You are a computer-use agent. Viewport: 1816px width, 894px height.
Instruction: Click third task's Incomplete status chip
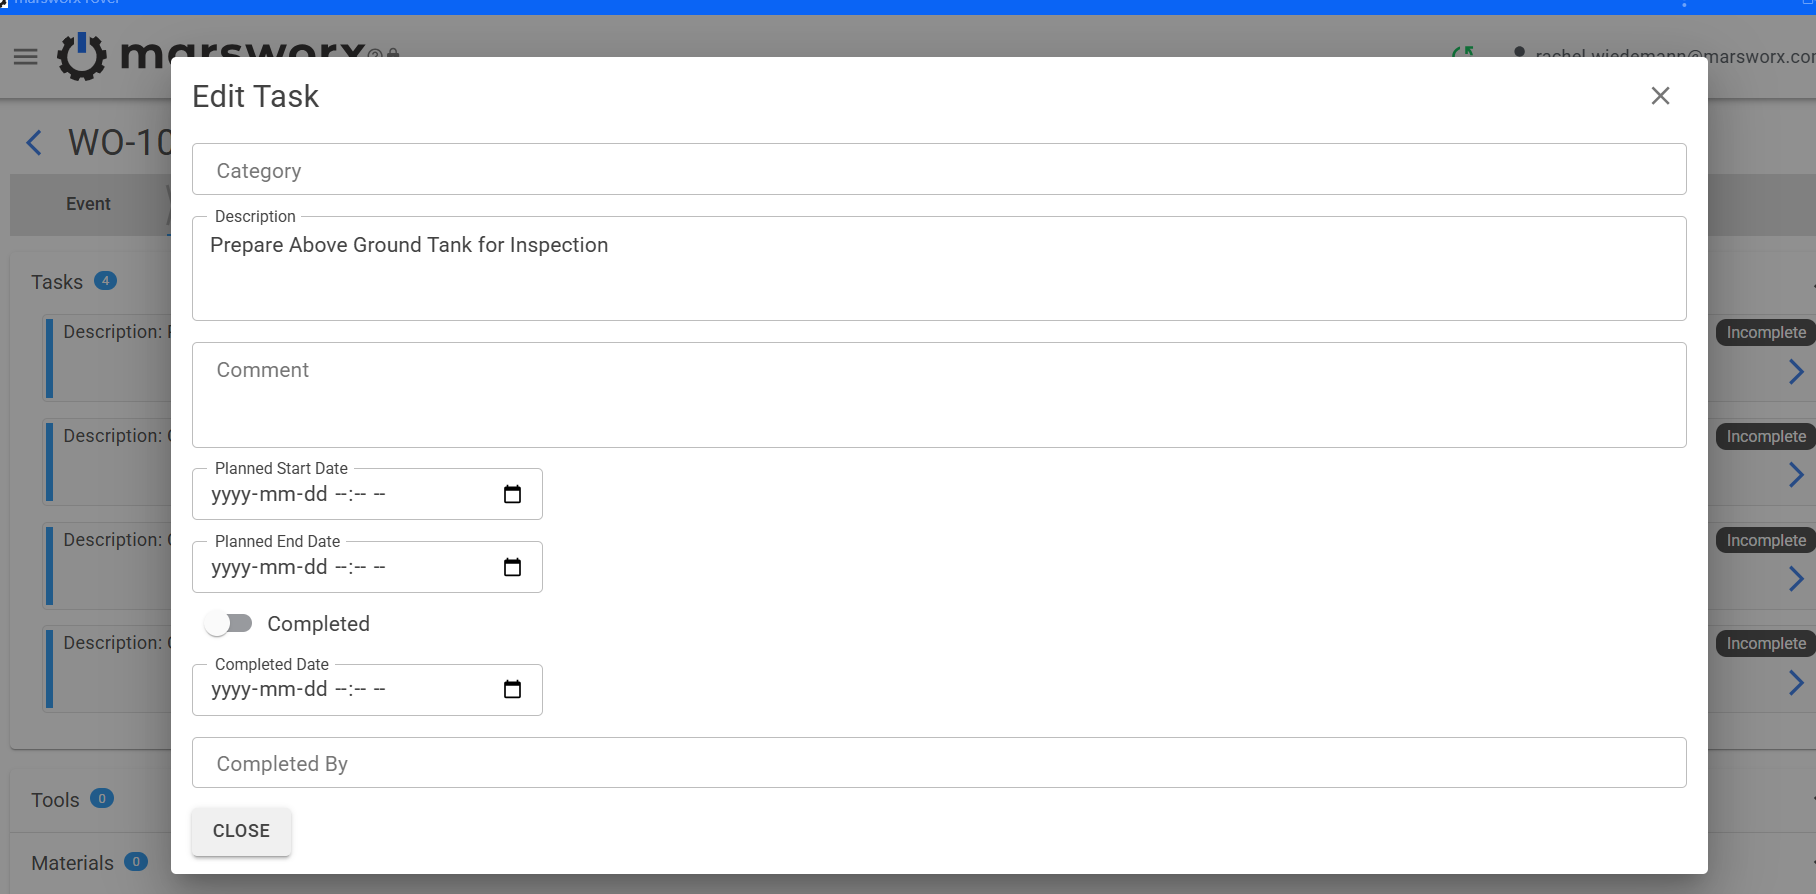[1766, 541]
